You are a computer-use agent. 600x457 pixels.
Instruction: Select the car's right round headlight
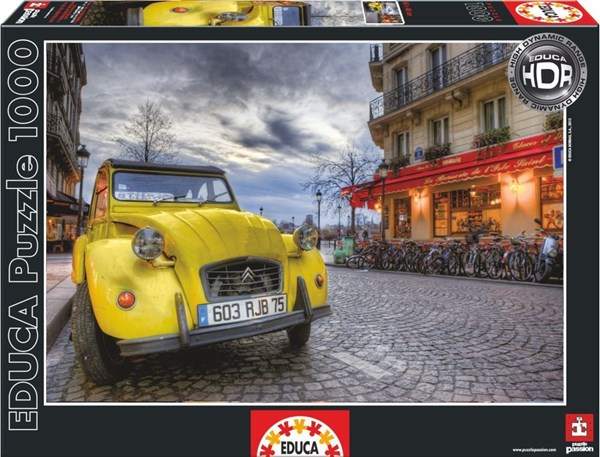[305, 237]
